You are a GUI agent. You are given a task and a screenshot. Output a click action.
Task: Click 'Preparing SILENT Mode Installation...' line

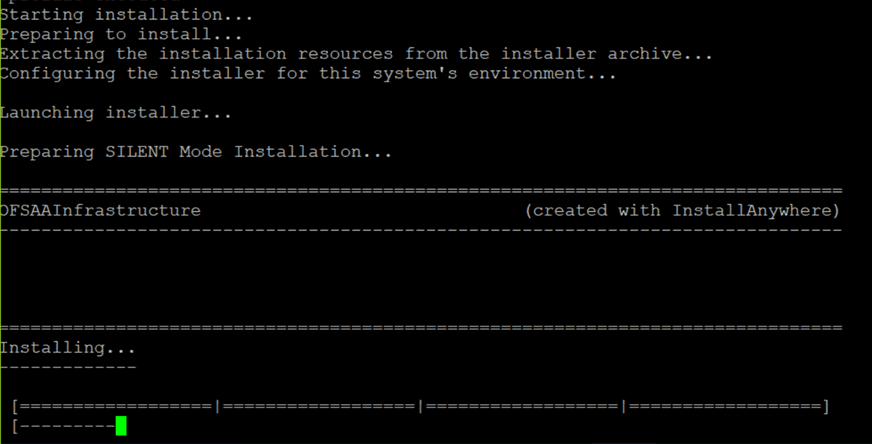196,152
